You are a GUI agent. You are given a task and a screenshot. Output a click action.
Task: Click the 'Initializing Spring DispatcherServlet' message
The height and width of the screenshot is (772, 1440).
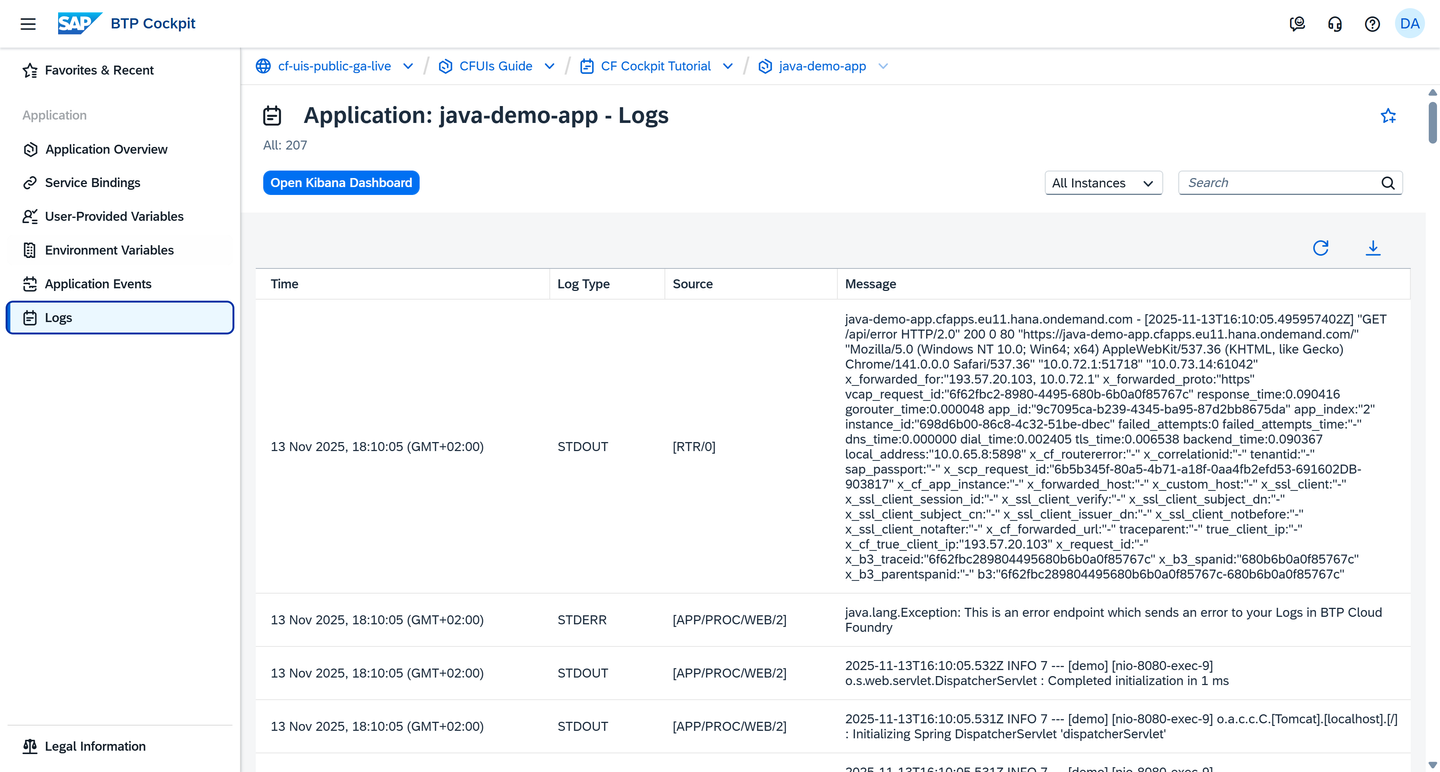pos(1121,726)
